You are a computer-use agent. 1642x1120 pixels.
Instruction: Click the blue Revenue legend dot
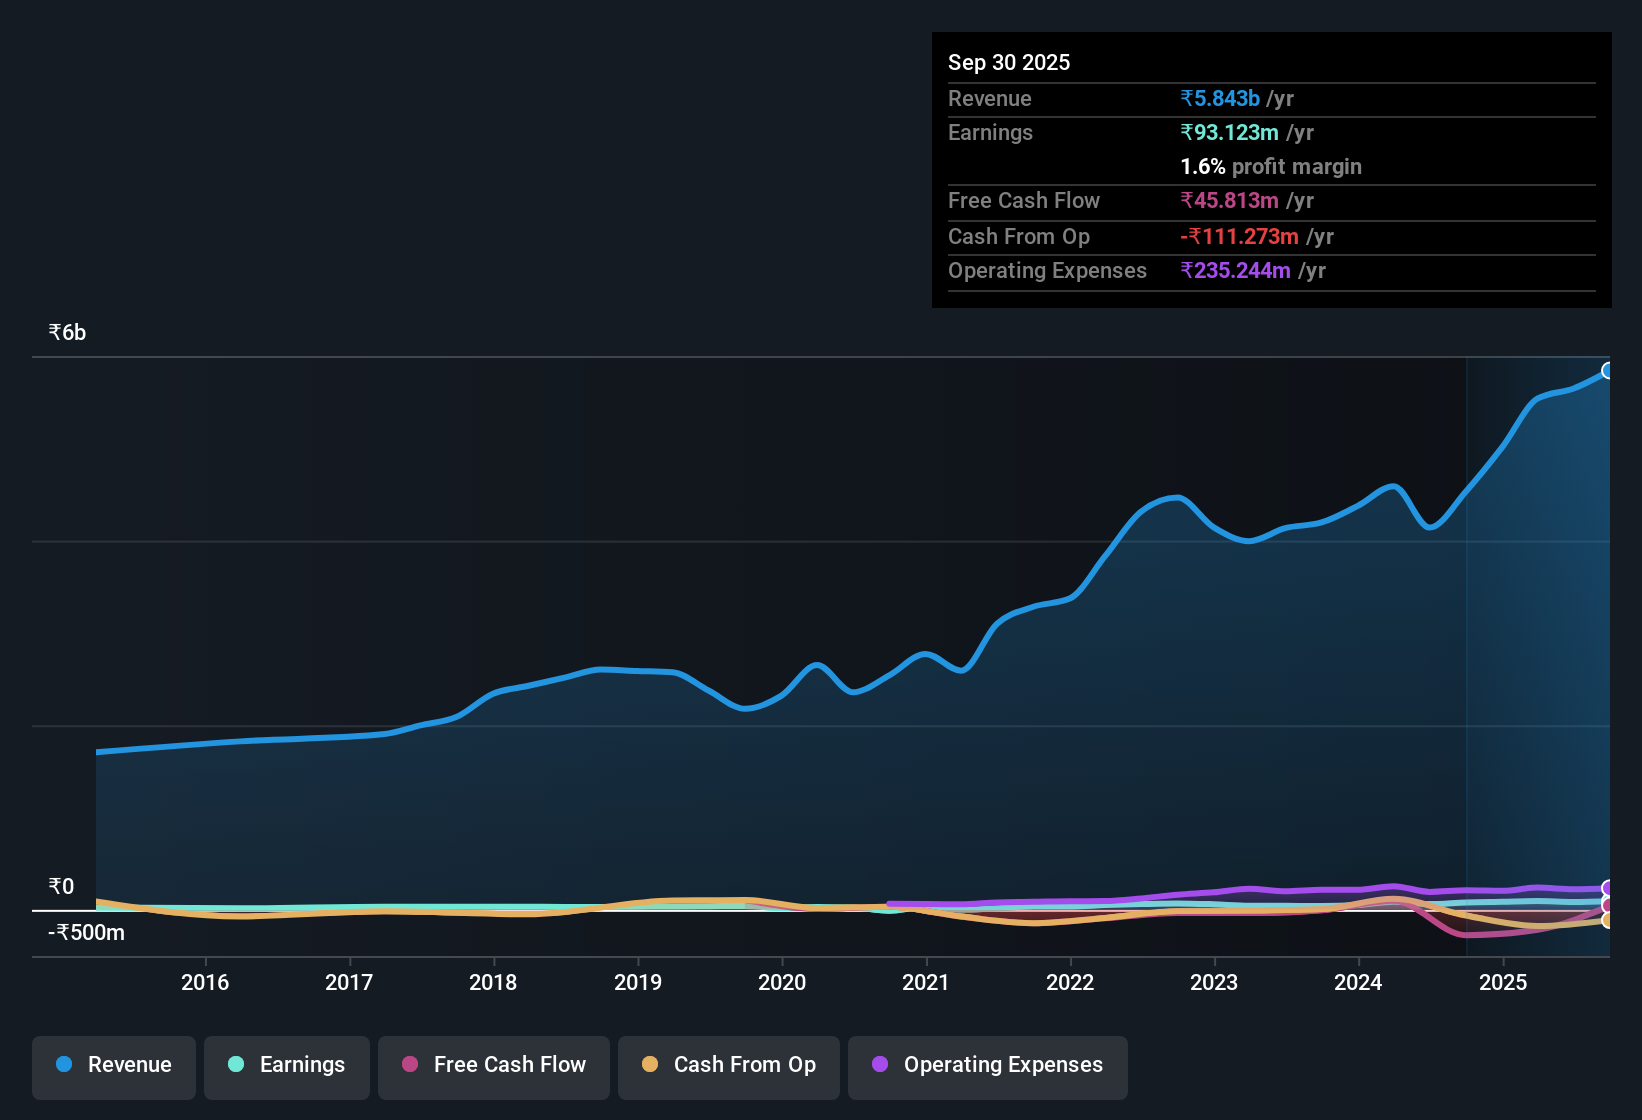(63, 1065)
